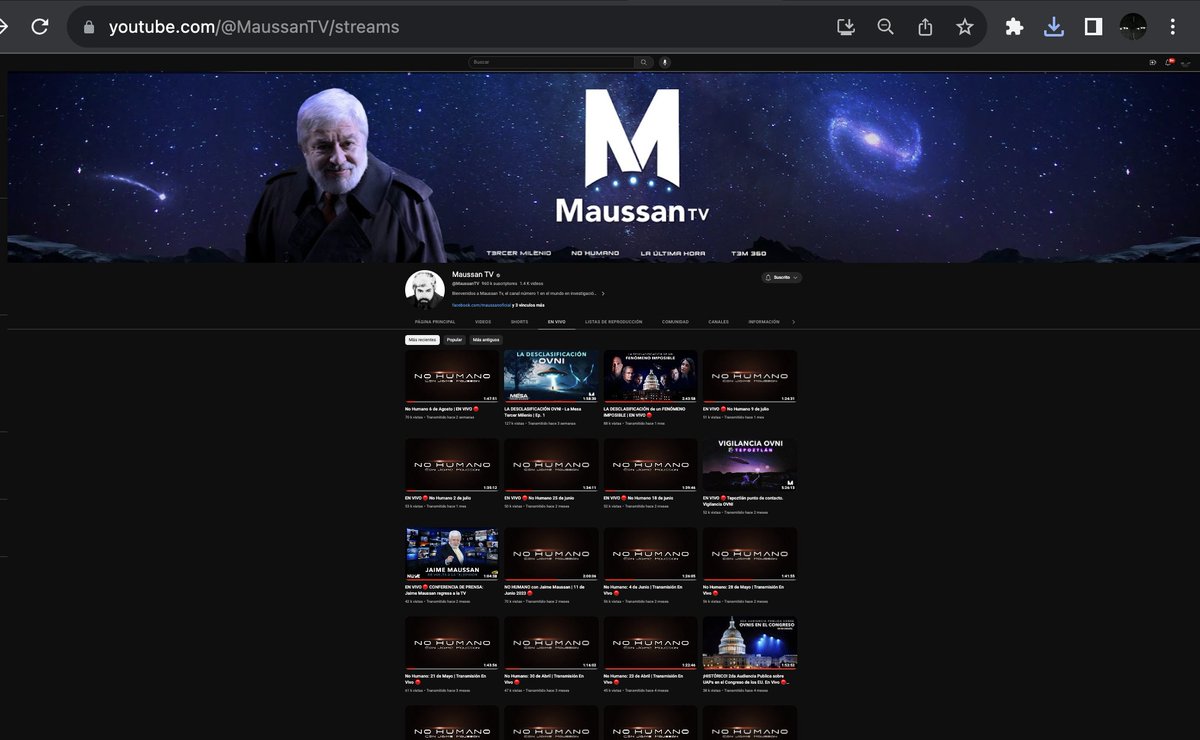This screenshot has height=740, width=1200.
Task: Click the share page icon in address bar
Action: pos(926,27)
